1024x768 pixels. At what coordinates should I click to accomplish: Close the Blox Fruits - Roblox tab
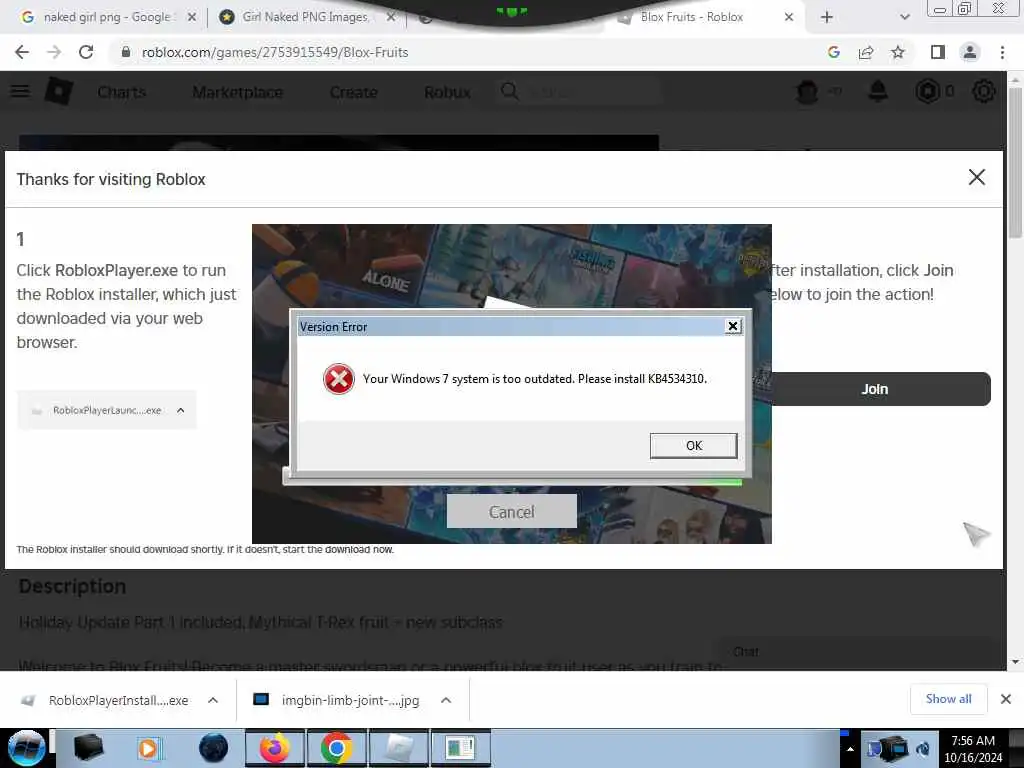[789, 17]
